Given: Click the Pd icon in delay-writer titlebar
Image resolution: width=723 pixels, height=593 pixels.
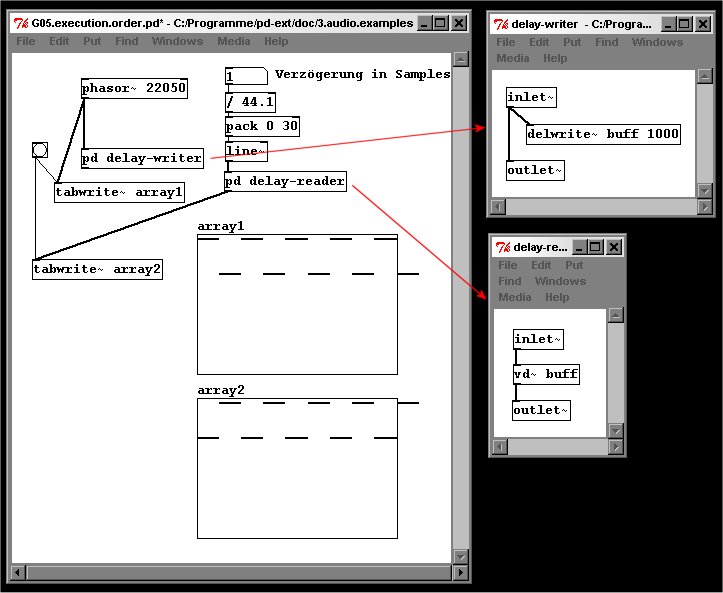Looking at the screenshot, I should point(500,23).
